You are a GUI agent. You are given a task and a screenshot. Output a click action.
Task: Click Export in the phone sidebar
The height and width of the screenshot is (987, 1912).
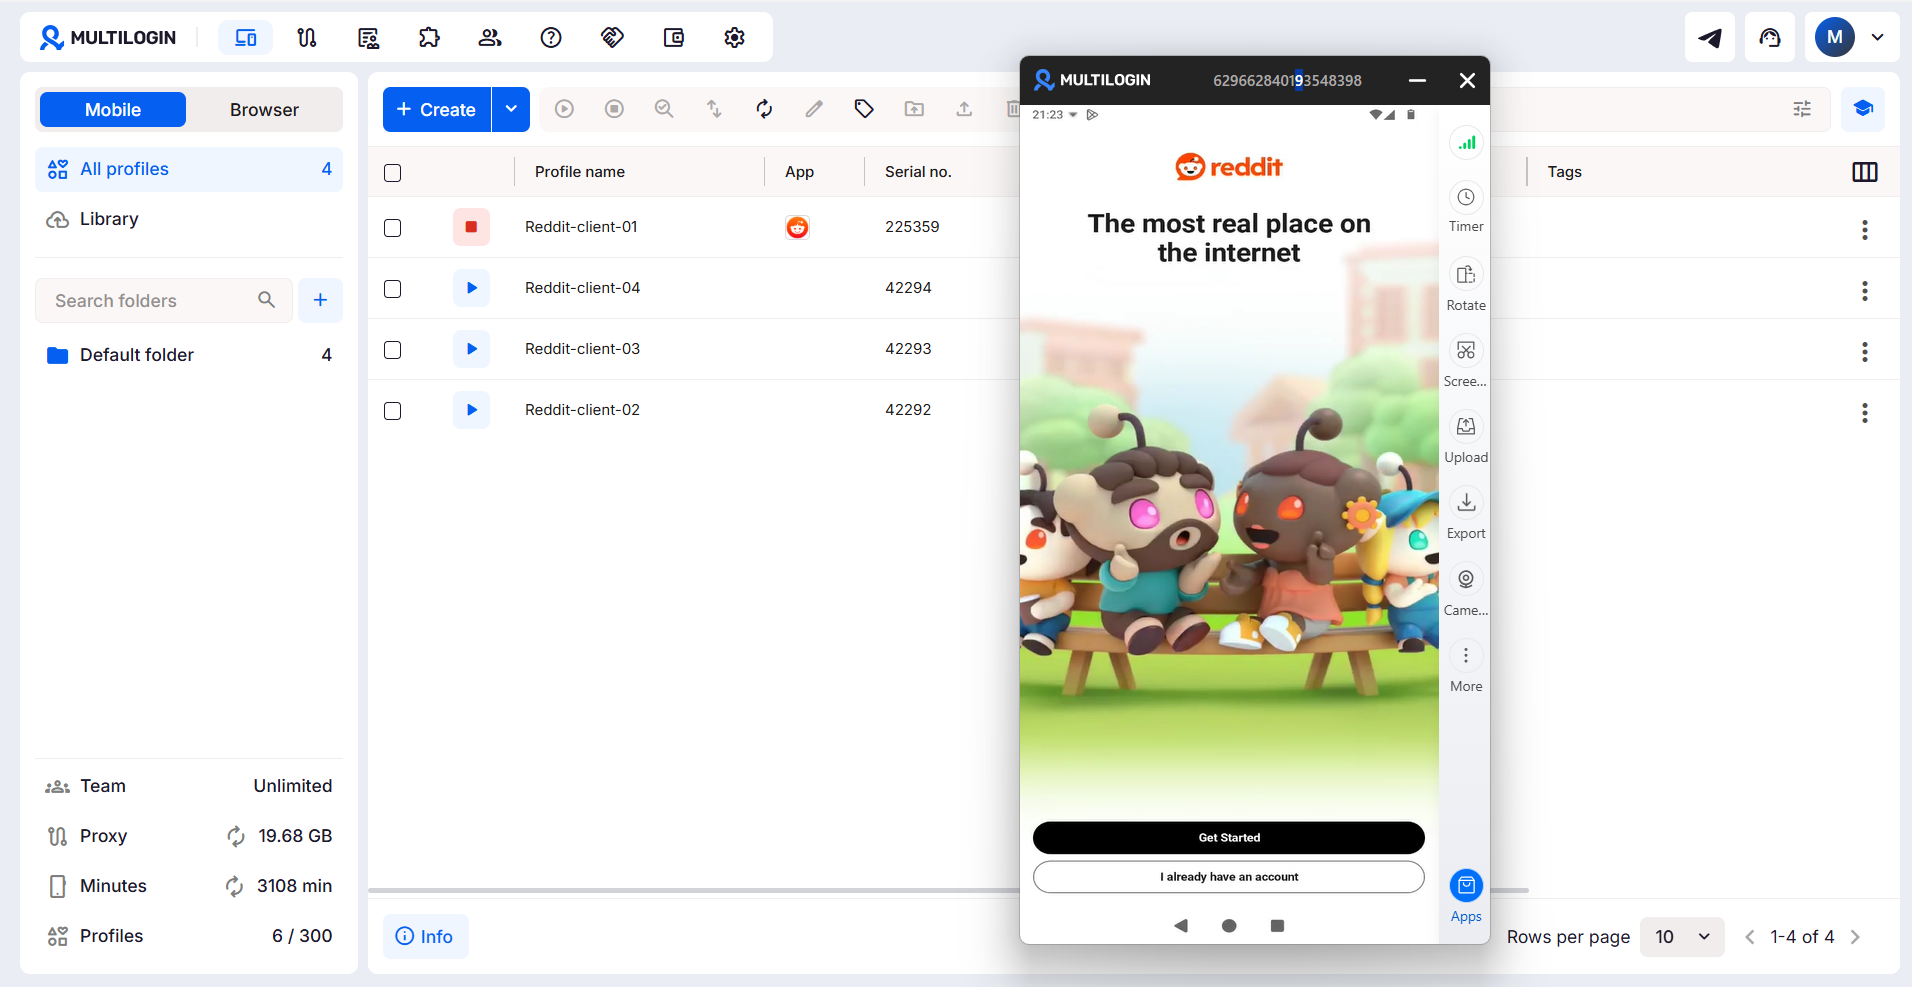(x=1466, y=514)
